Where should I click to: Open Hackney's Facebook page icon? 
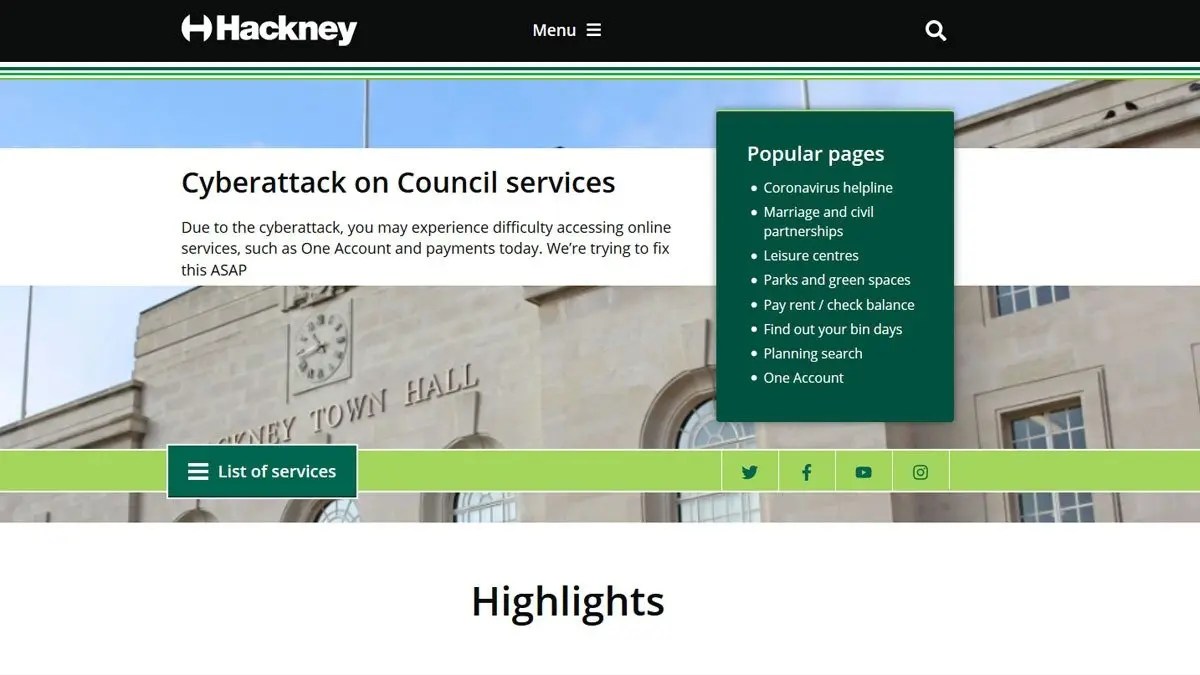pyautogui.click(x=807, y=472)
